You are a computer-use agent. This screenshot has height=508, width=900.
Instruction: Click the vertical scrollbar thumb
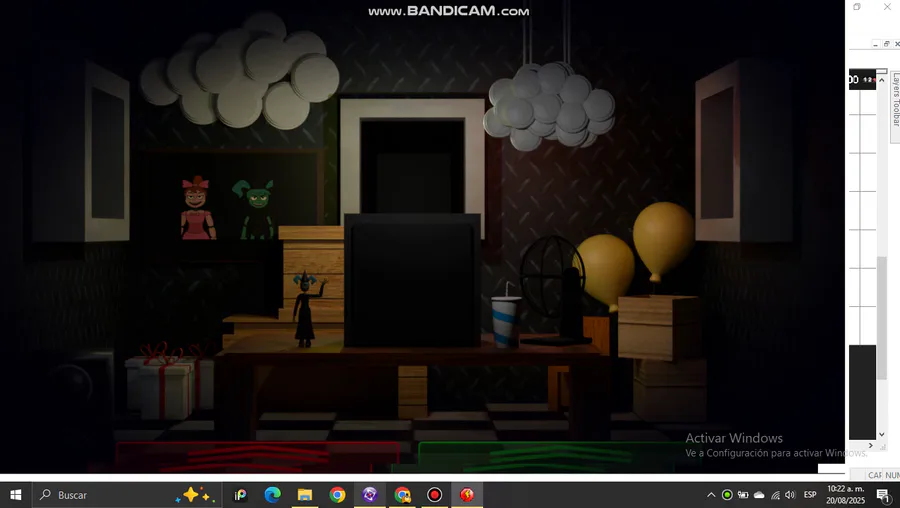click(x=882, y=317)
